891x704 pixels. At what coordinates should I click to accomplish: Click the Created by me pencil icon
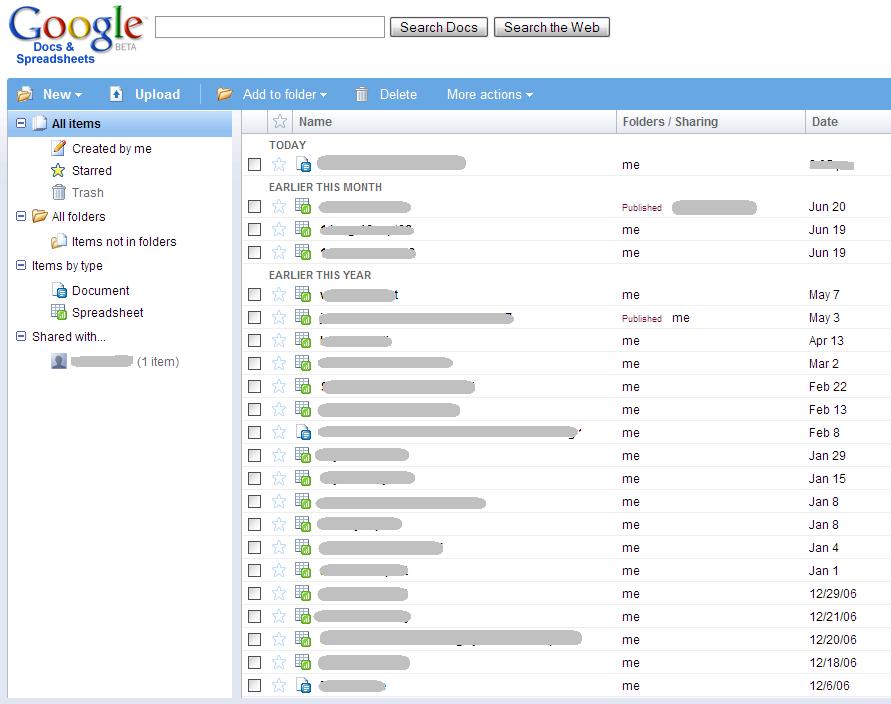tap(59, 148)
